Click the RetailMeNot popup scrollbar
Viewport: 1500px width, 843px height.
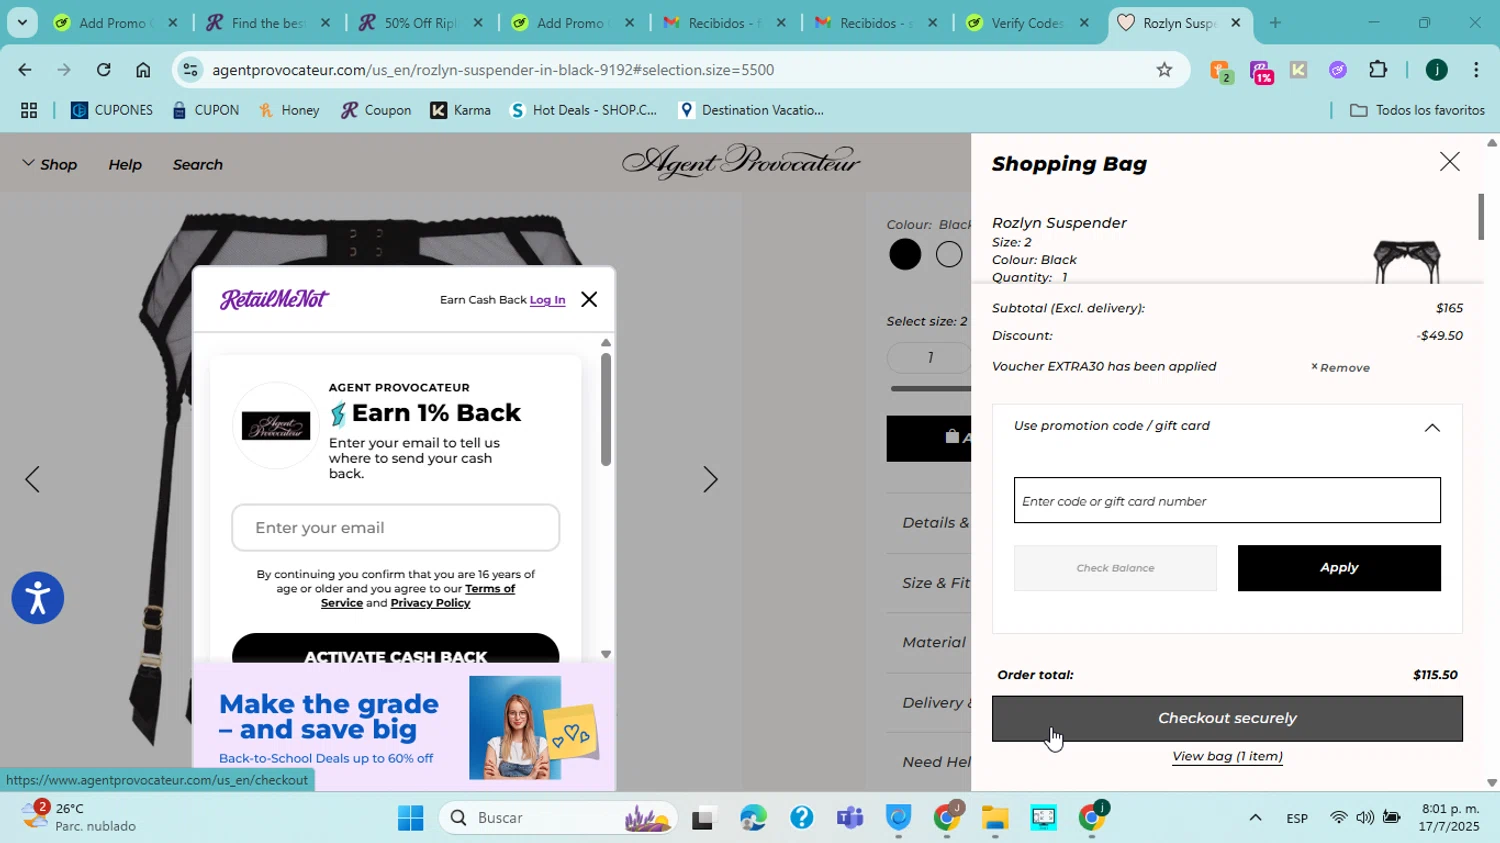(x=605, y=408)
